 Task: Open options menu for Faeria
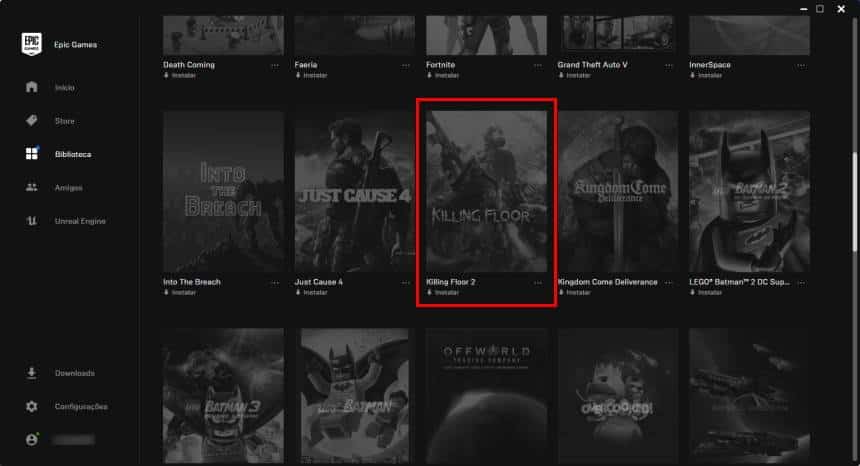pyautogui.click(x=406, y=66)
